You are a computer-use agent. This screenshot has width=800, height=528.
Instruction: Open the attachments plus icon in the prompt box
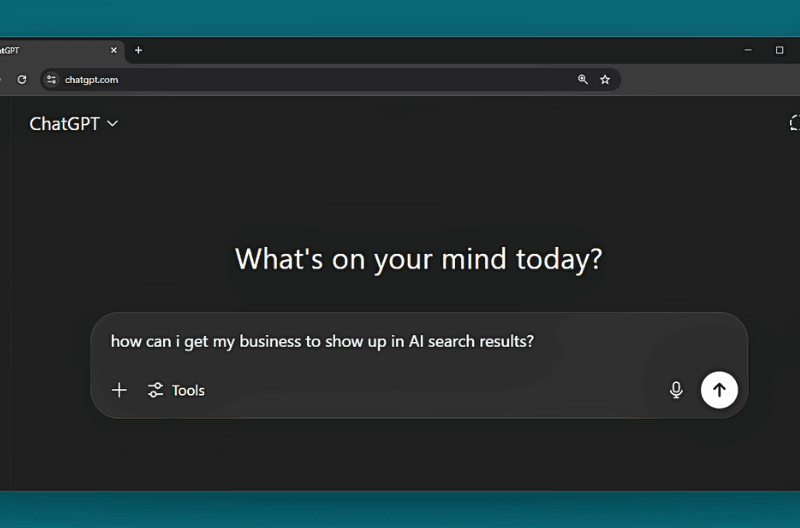pyautogui.click(x=119, y=390)
